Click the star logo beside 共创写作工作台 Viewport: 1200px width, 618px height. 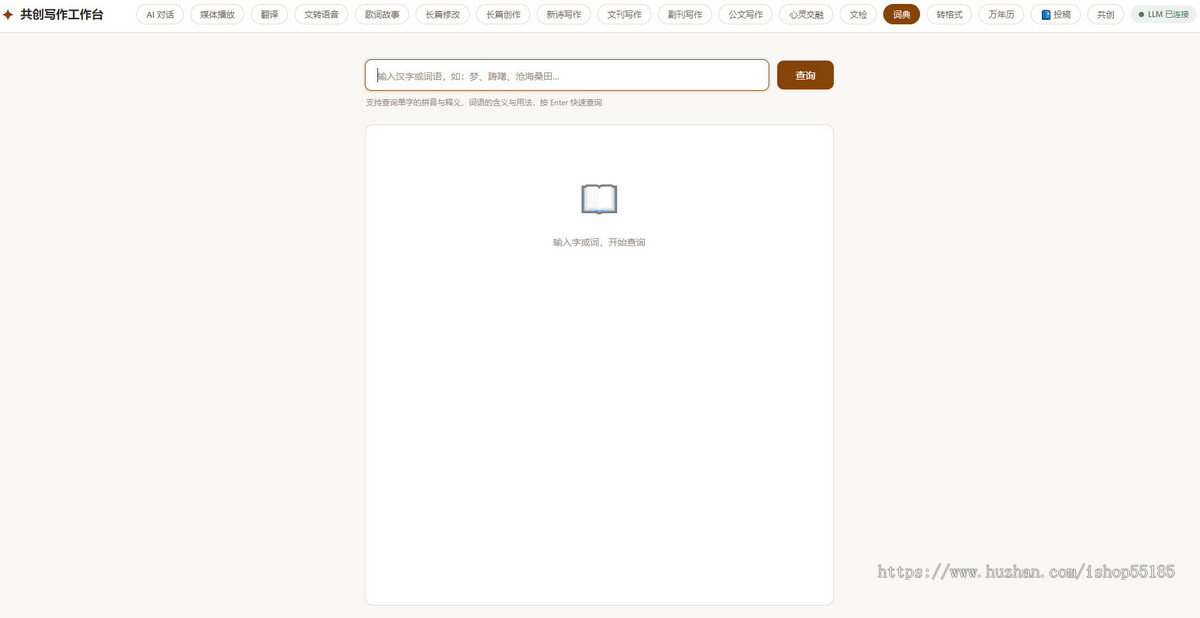(x=8, y=15)
